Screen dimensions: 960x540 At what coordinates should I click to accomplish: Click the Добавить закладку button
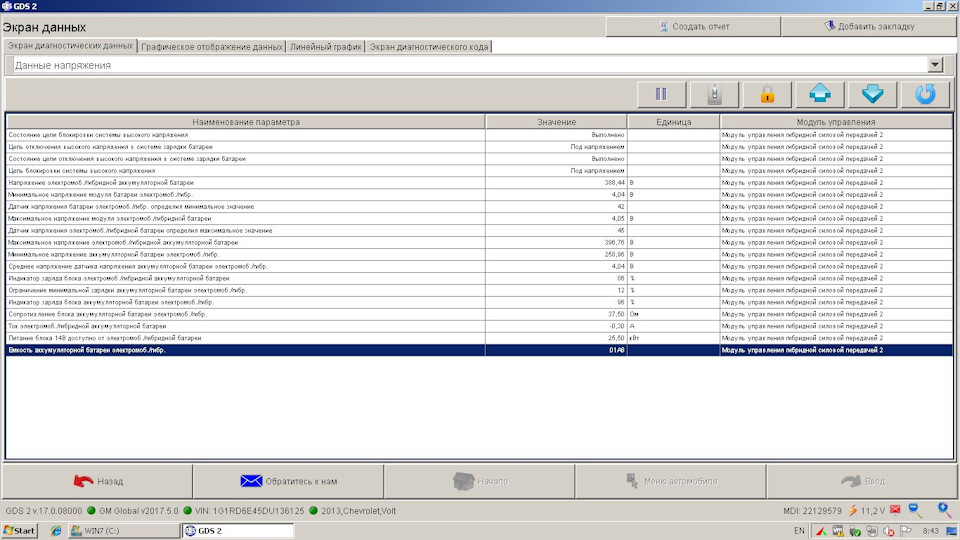(869, 26)
